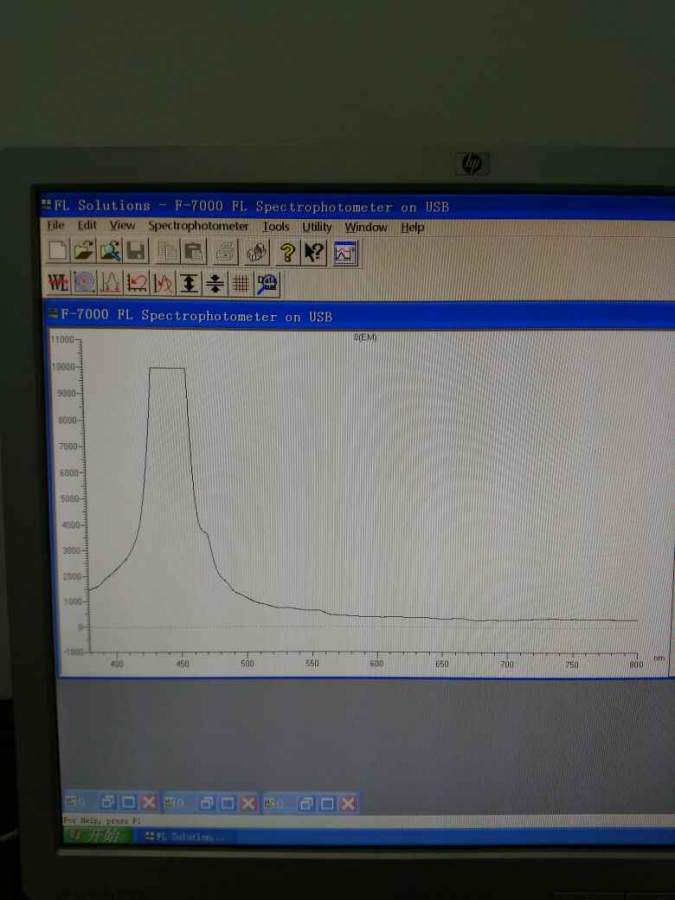Create a new file with the blank page icon
This screenshot has width=675, height=900.
pos(58,251)
